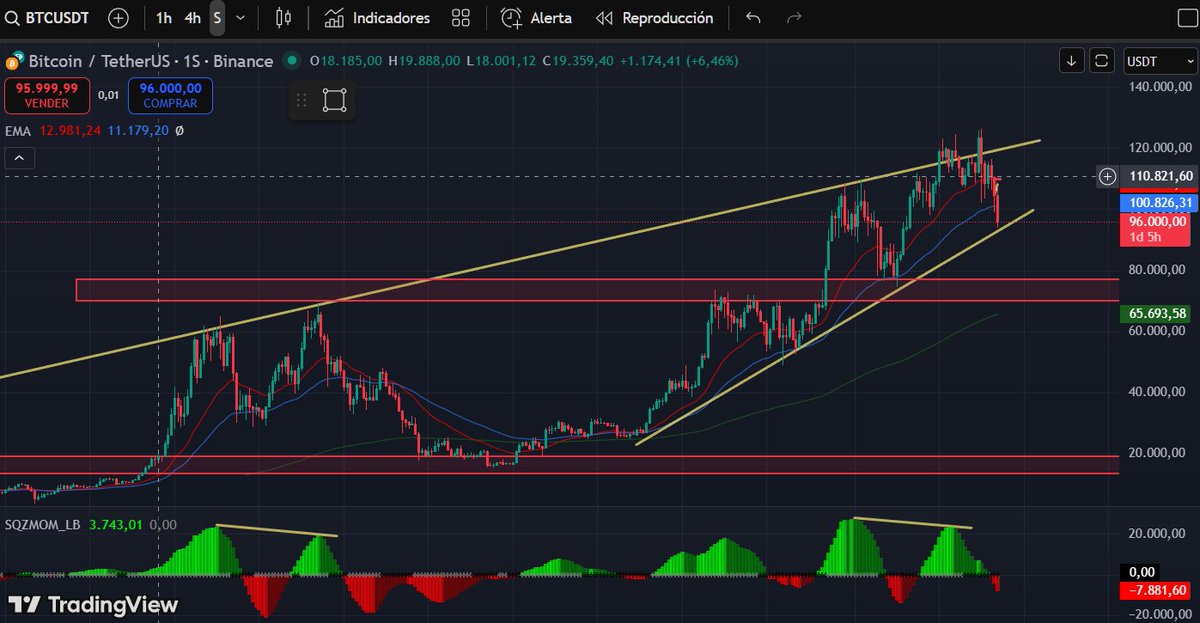
Task: Open the BTCUSDT symbol search
Action: pos(47,18)
